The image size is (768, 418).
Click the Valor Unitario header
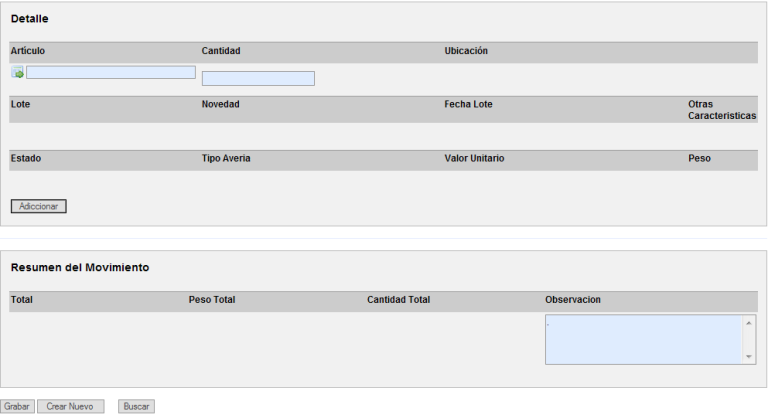pyautogui.click(x=474, y=159)
